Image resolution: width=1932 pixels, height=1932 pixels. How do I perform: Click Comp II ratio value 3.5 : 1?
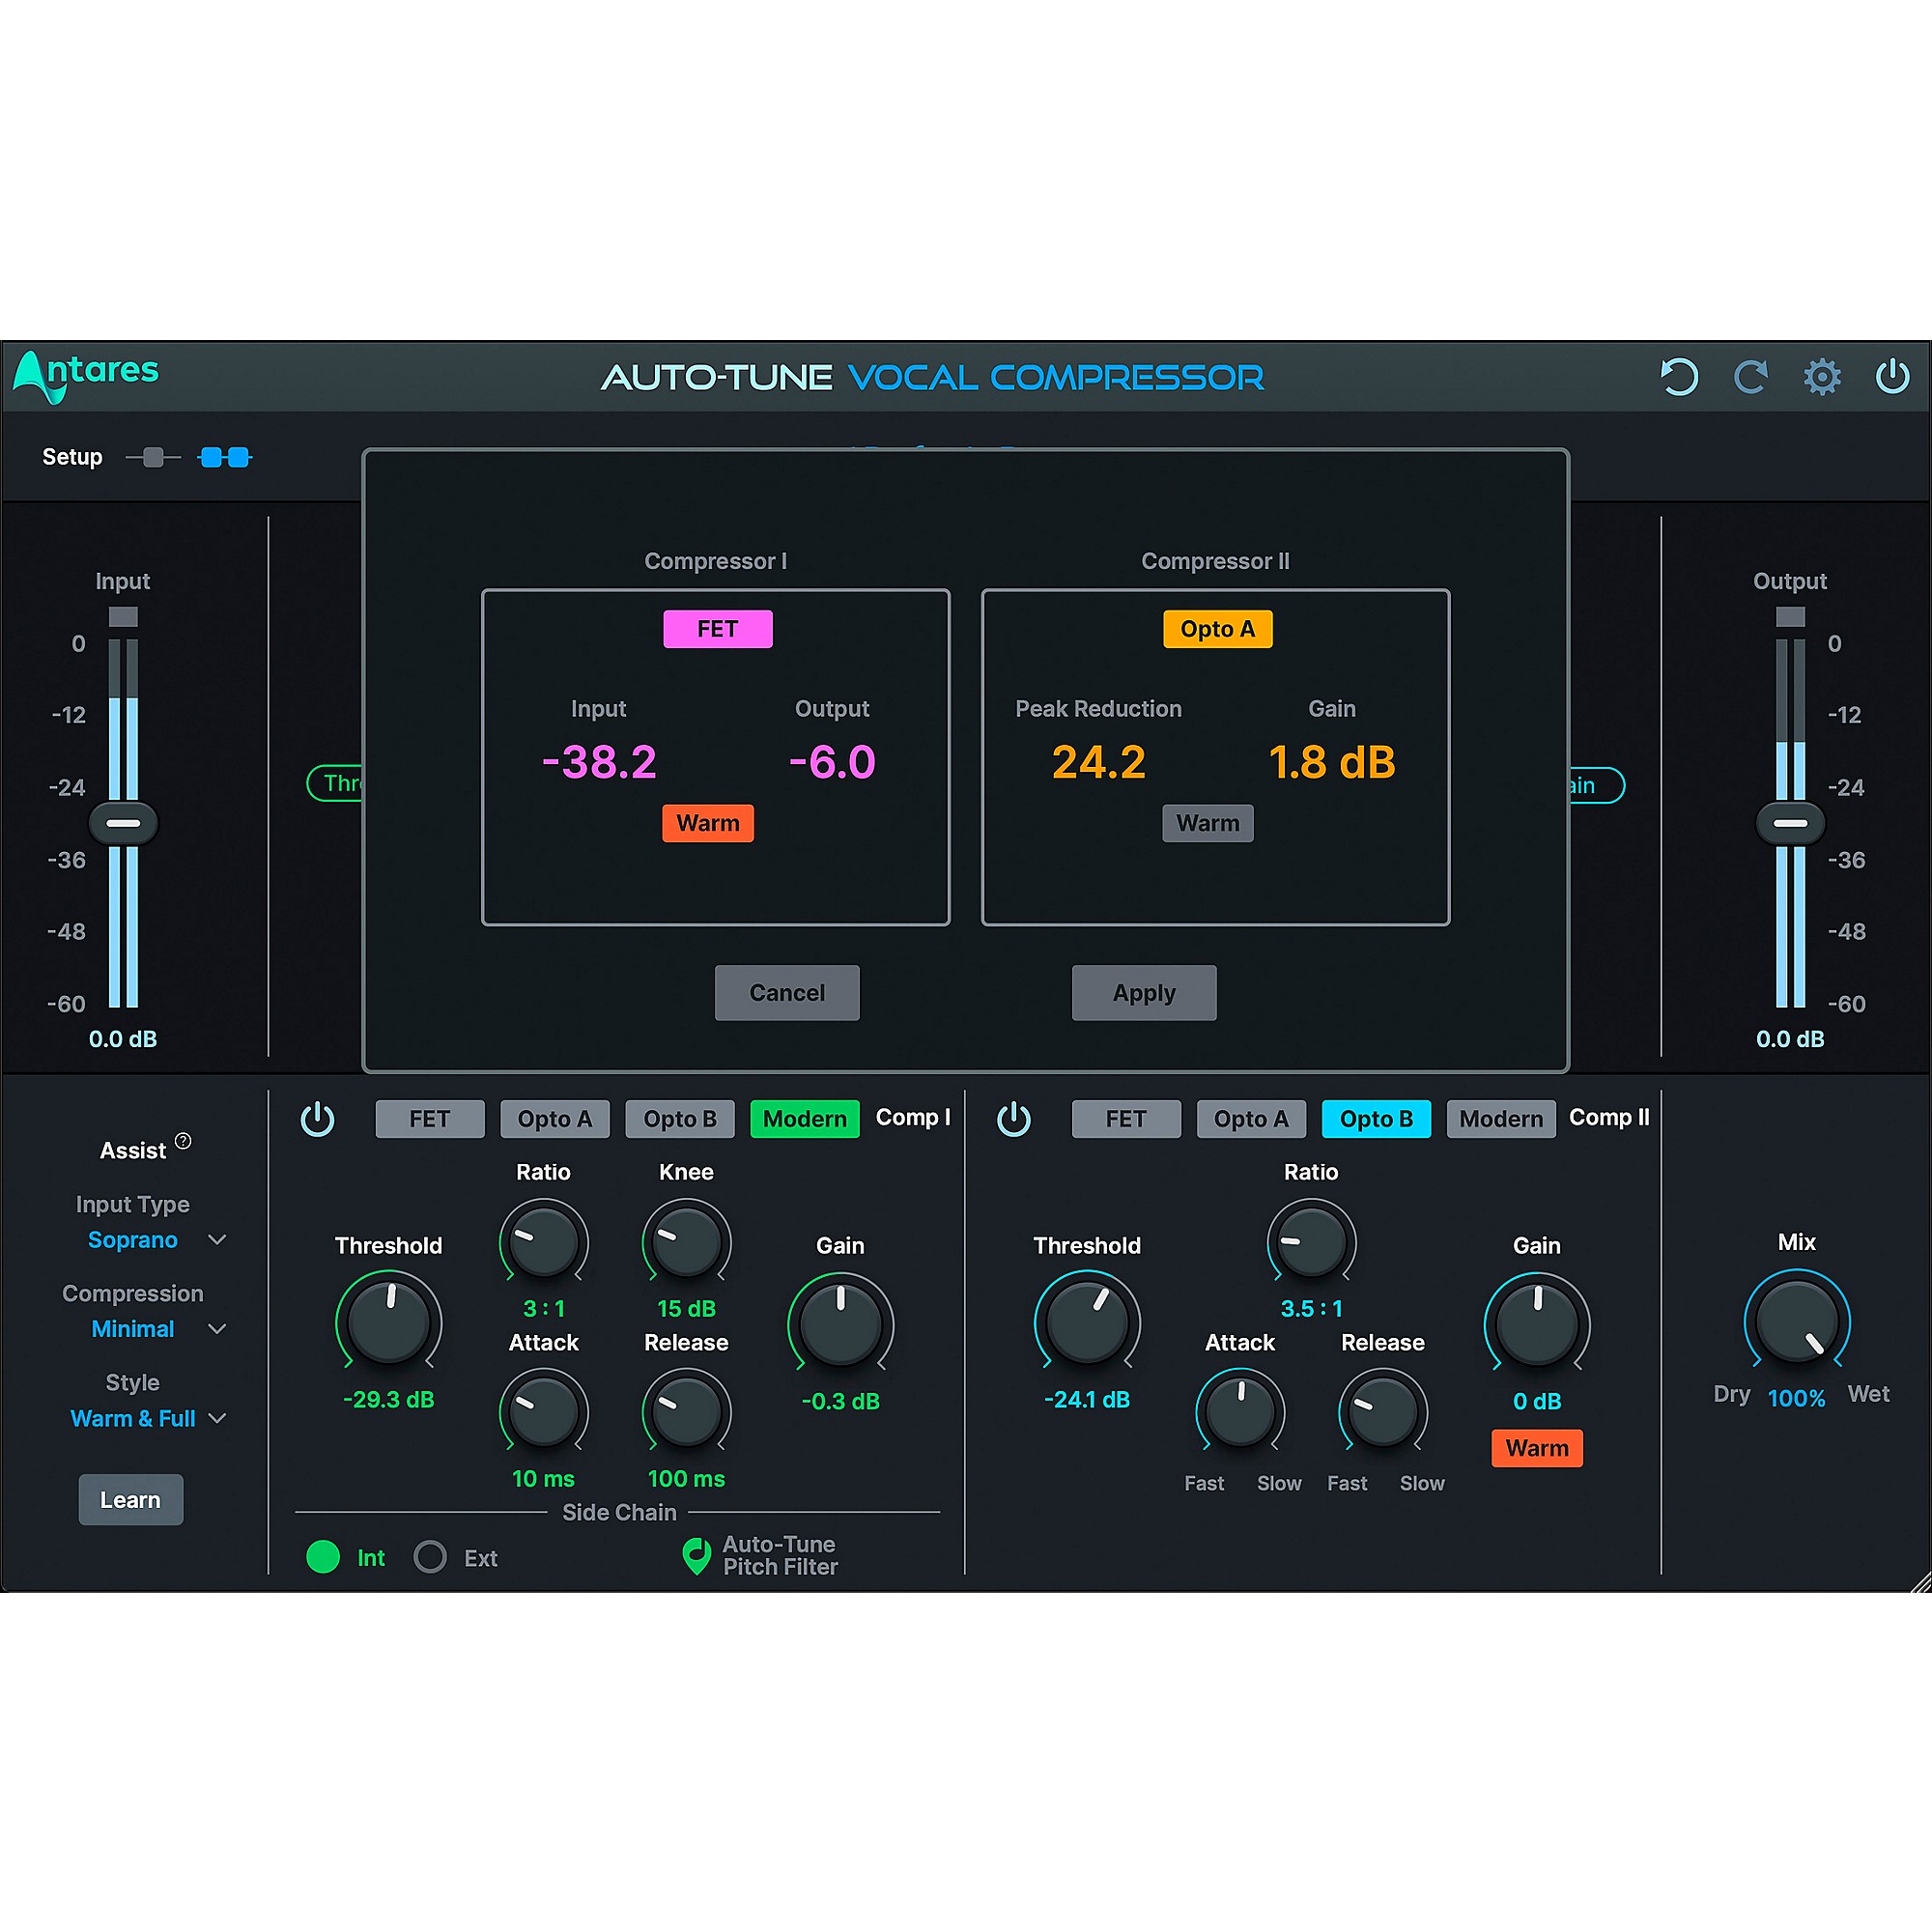click(1311, 1309)
